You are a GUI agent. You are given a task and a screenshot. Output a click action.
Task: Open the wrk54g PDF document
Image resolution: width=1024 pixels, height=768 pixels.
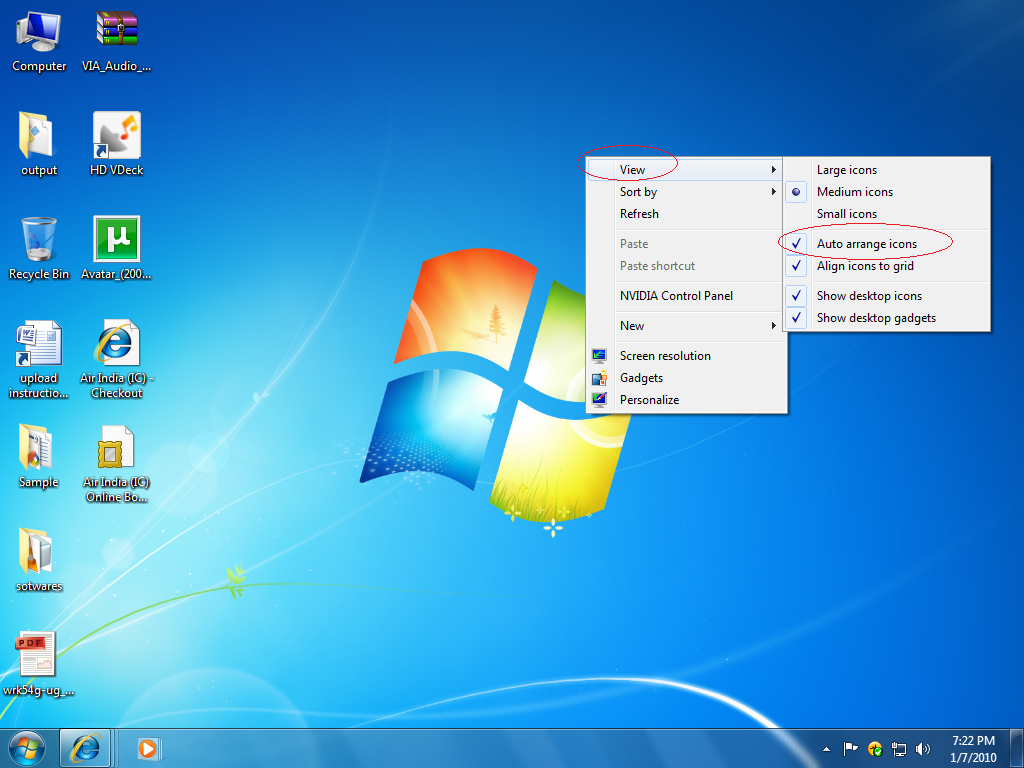[38, 655]
